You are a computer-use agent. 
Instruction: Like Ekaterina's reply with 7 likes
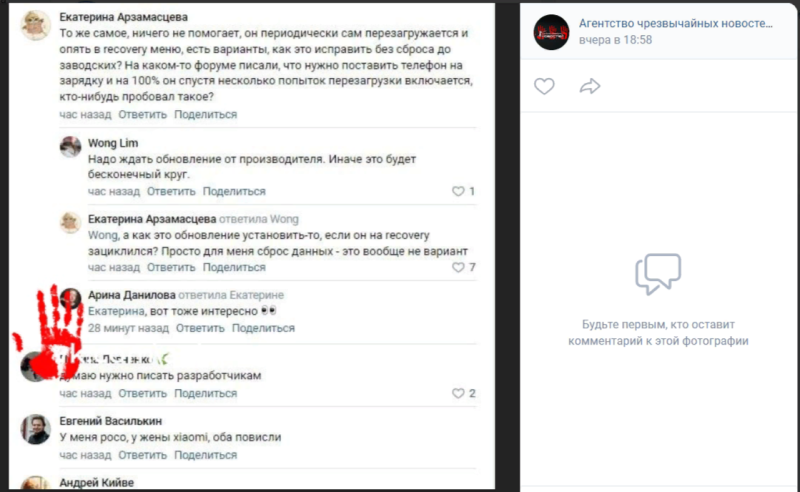(459, 268)
